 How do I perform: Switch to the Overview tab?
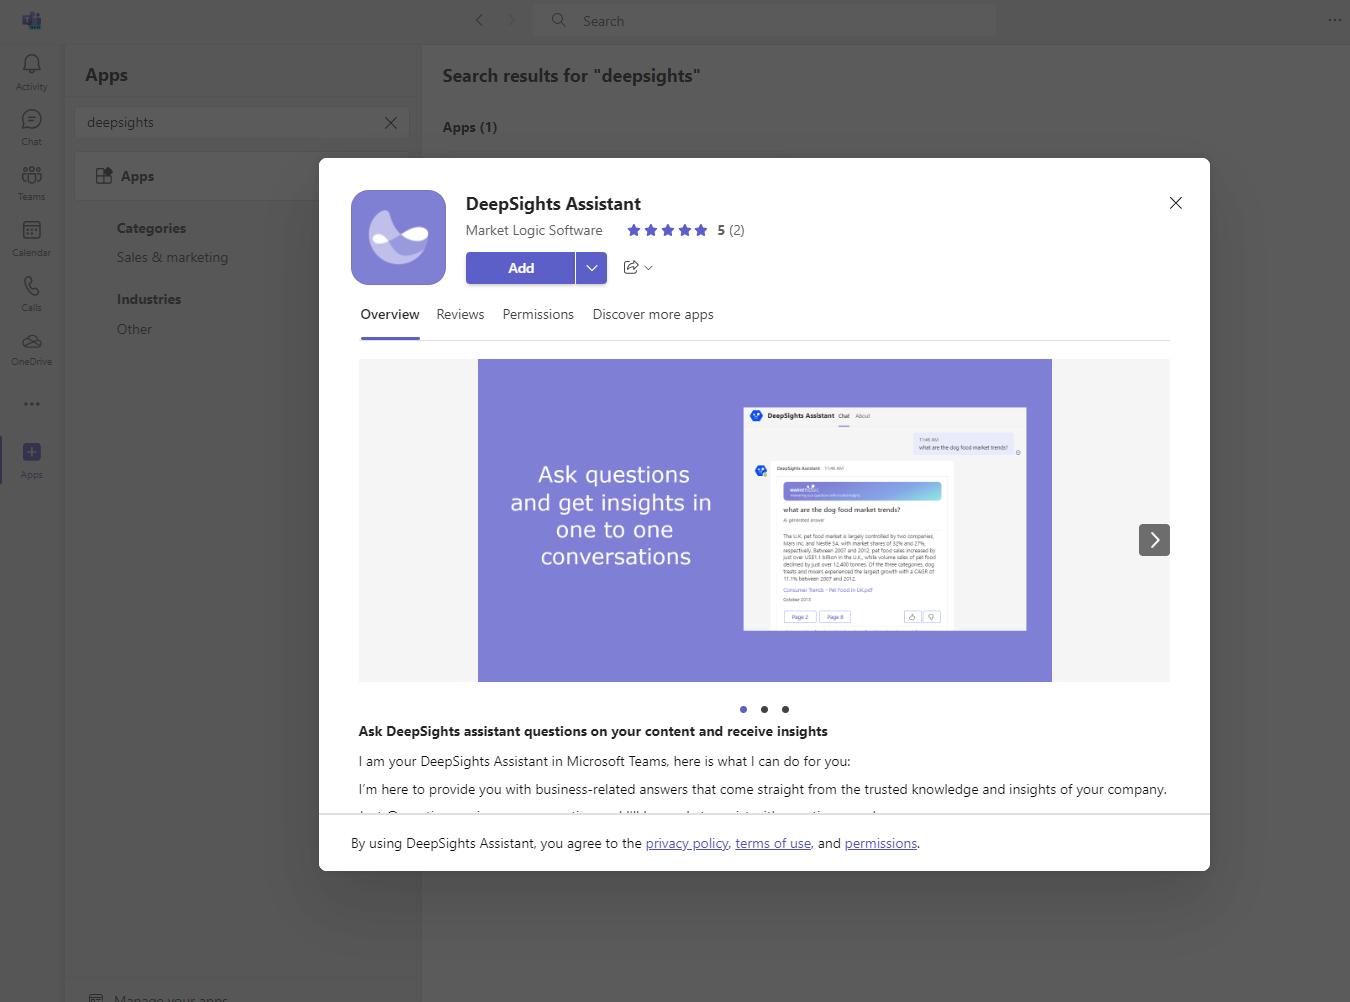coord(390,315)
